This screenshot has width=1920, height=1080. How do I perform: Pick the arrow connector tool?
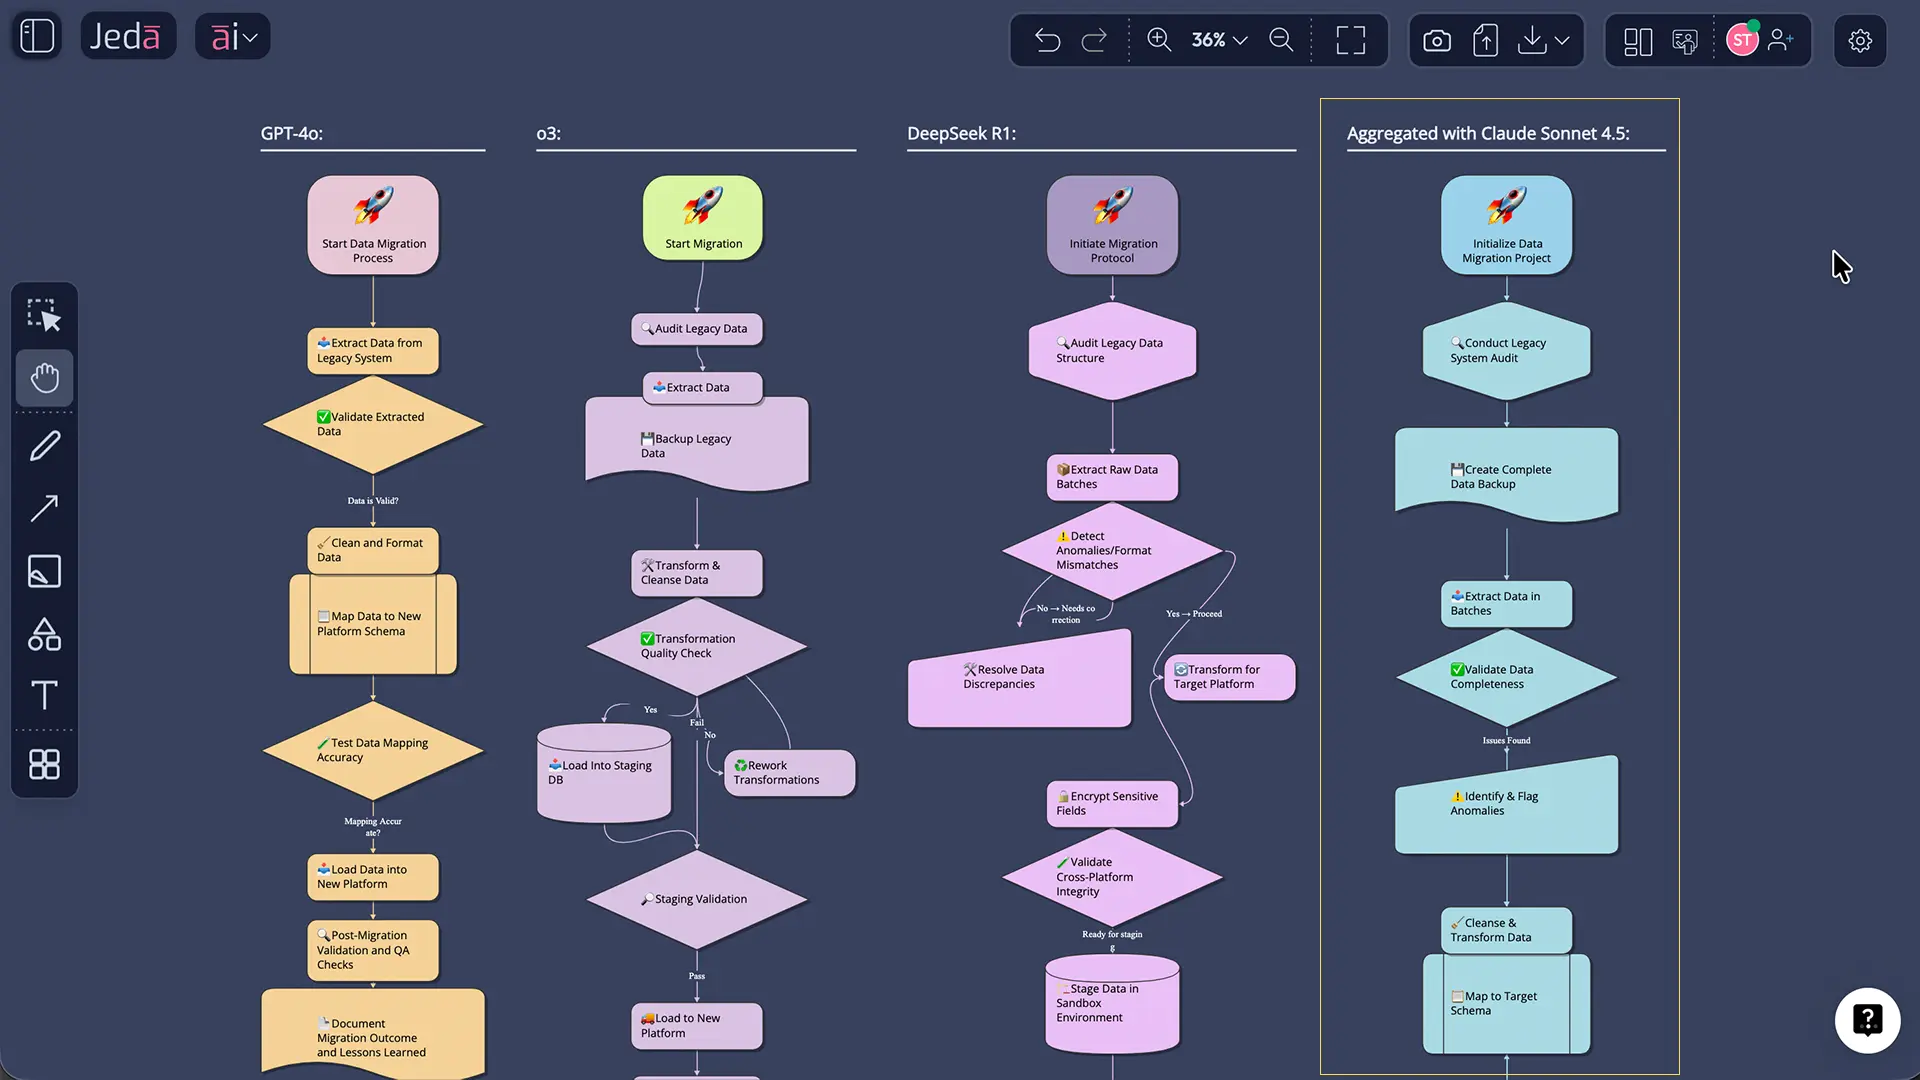[44, 508]
